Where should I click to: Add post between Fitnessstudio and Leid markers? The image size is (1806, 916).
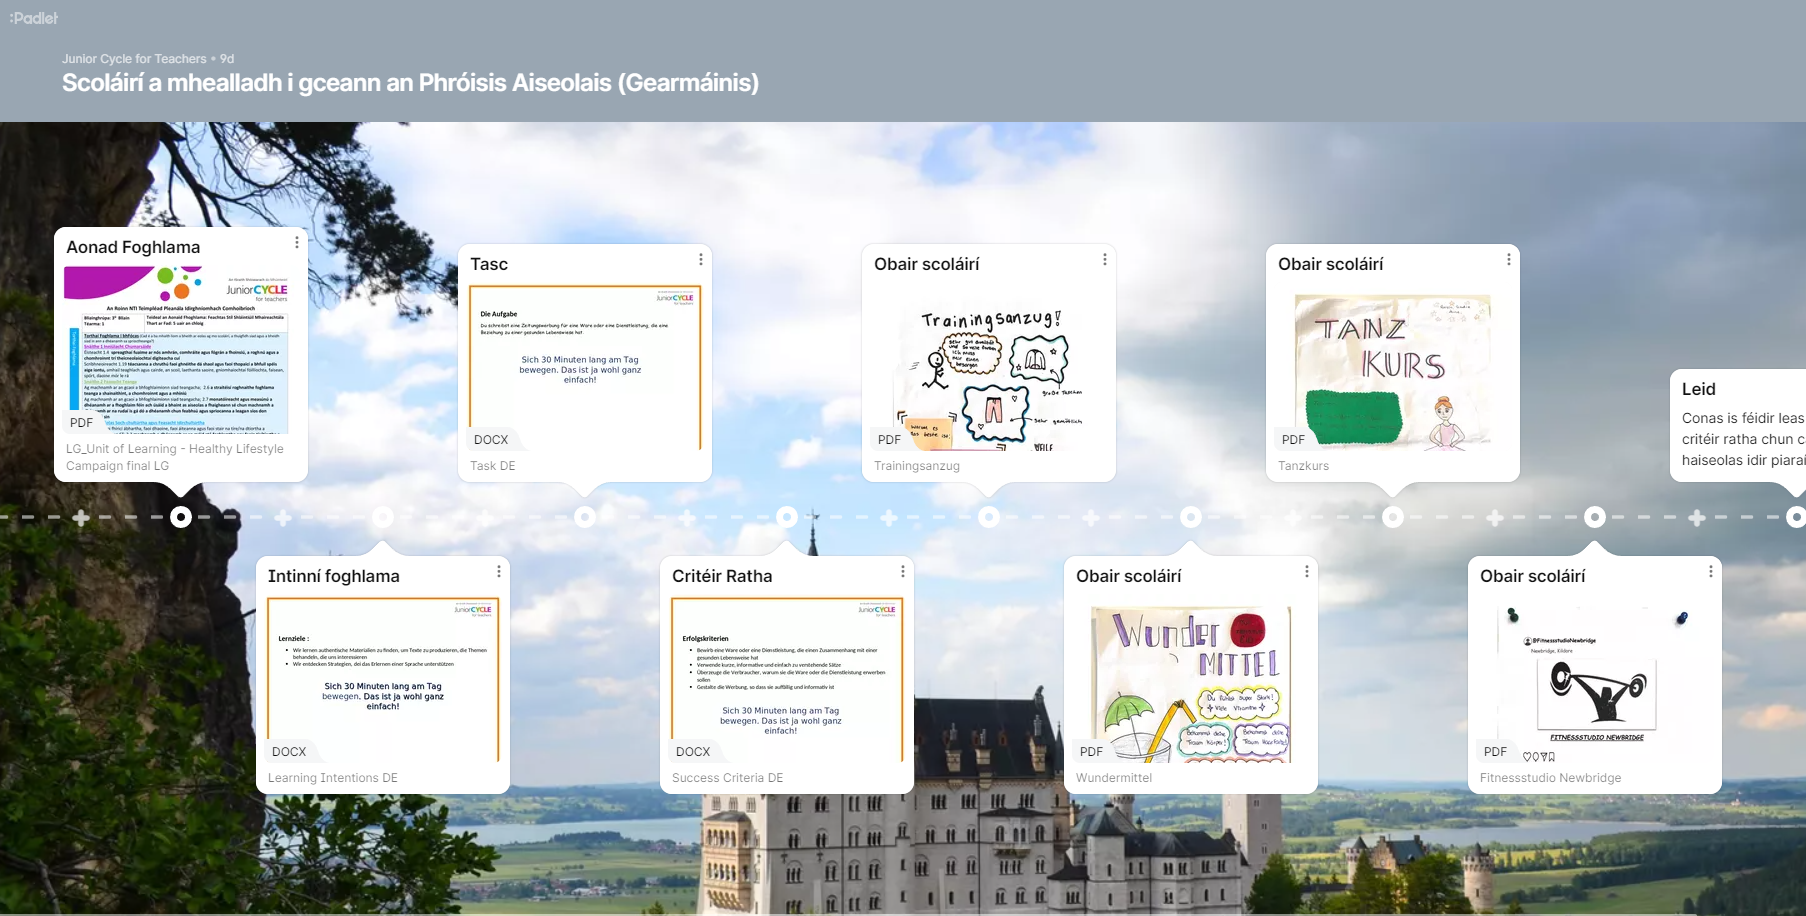(1697, 517)
